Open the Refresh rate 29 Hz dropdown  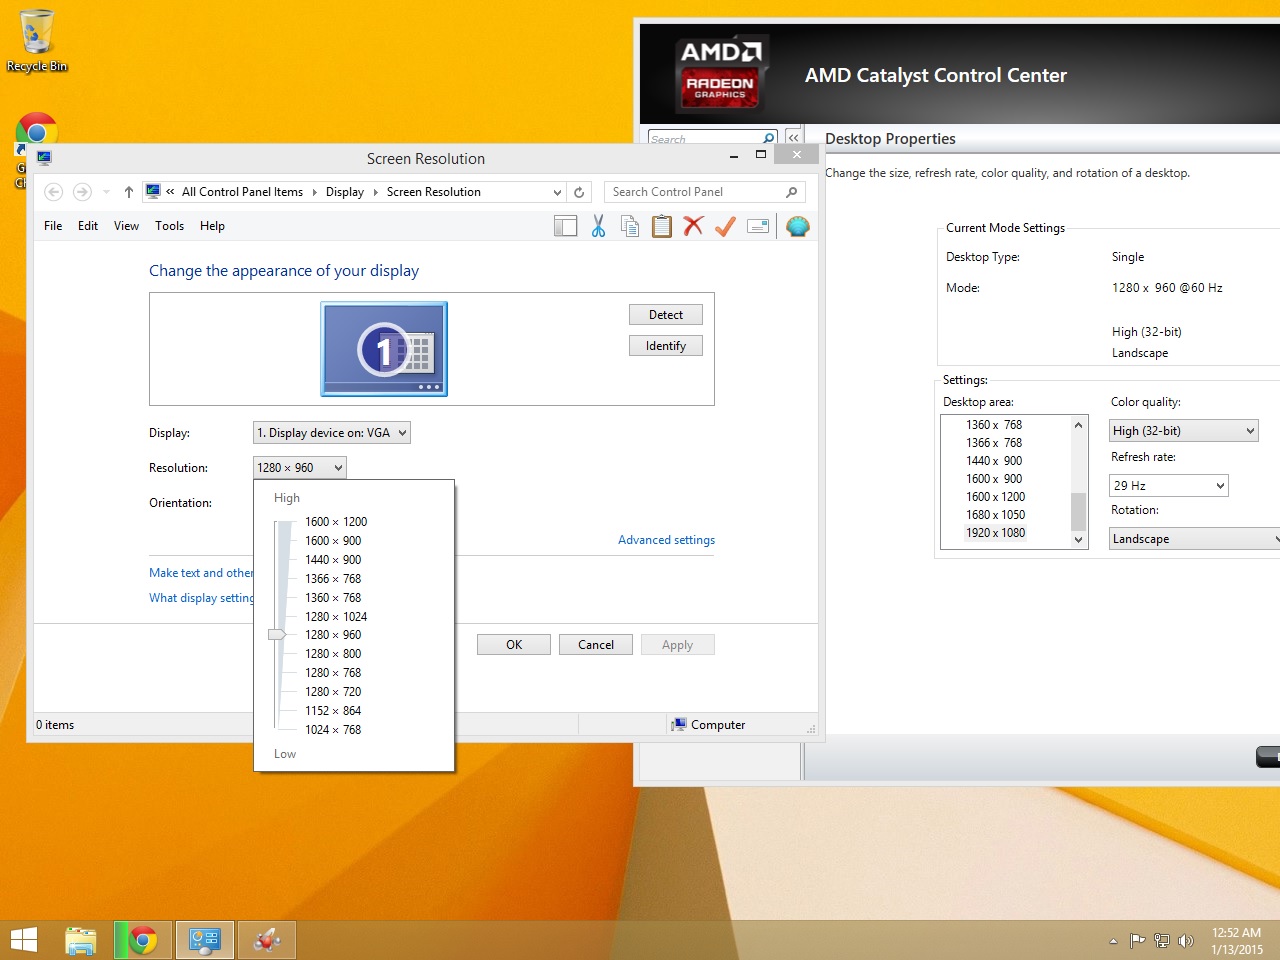pyautogui.click(x=1168, y=486)
